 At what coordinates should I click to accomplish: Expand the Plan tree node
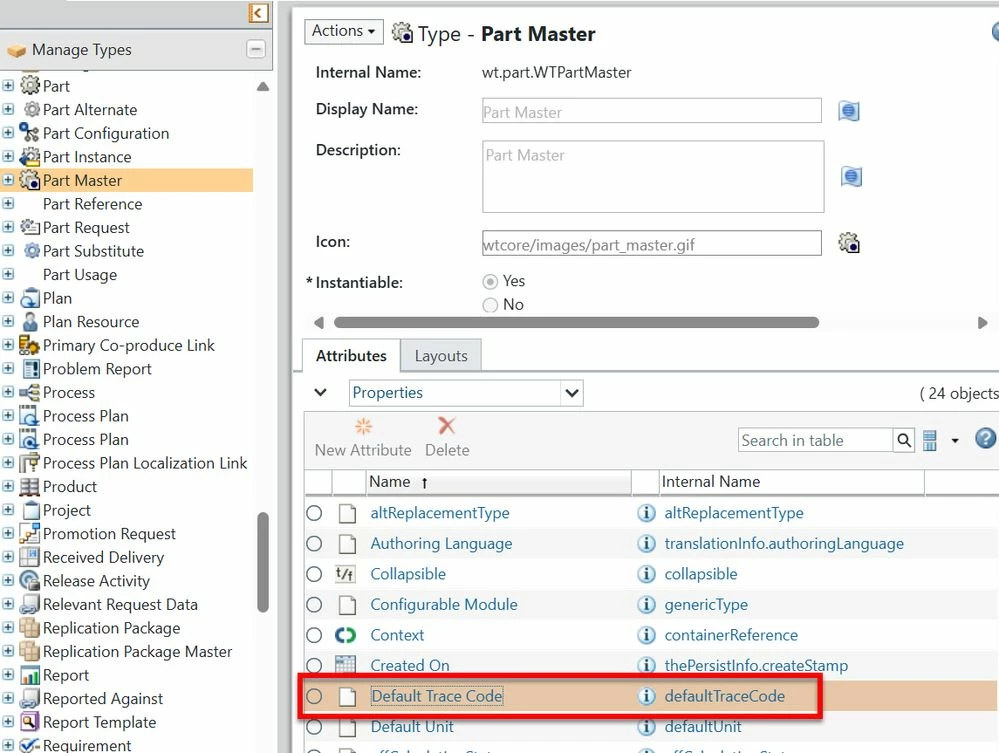tap(8, 298)
